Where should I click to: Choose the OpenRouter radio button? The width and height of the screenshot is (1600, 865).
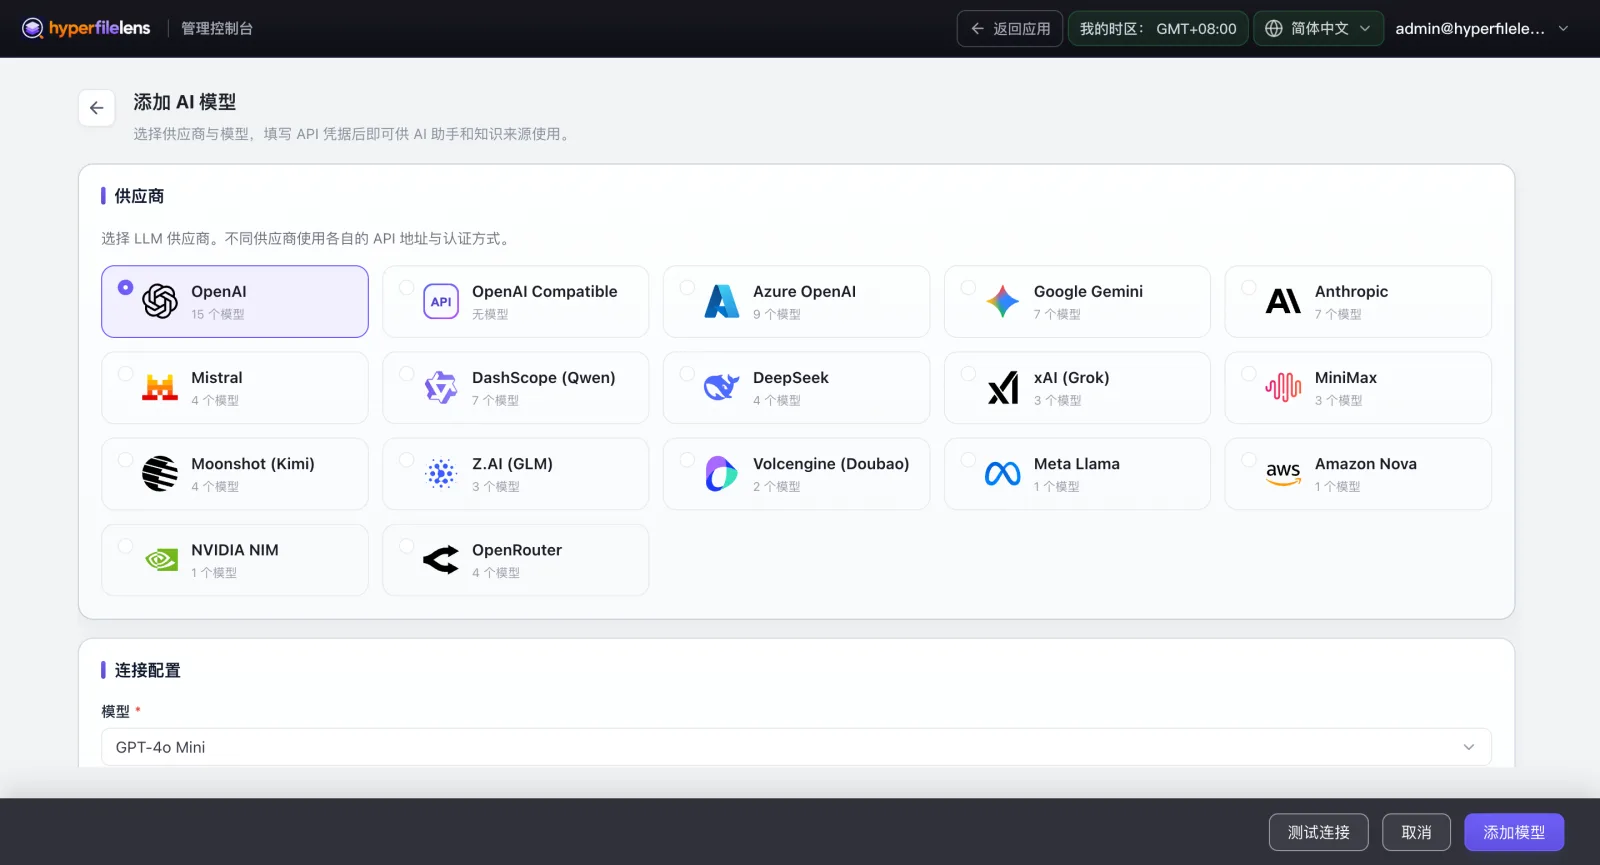[x=406, y=546]
